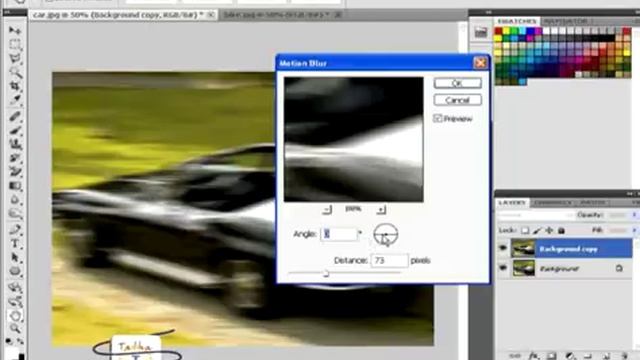Switch to the Paths tab
Screen dimensions: 640x360
[x=593, y=202]
